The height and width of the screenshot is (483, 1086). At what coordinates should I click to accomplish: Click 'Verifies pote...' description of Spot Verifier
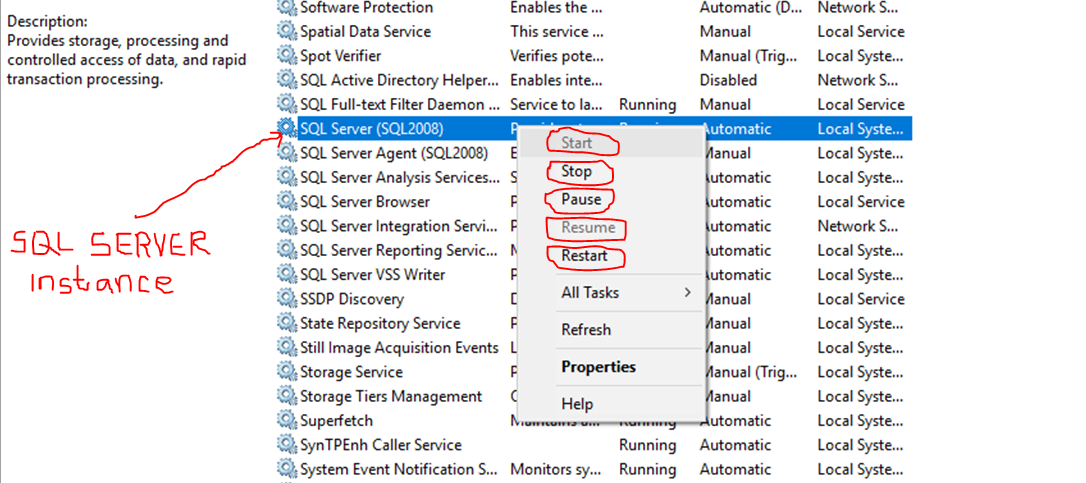(x=557, y=56)
